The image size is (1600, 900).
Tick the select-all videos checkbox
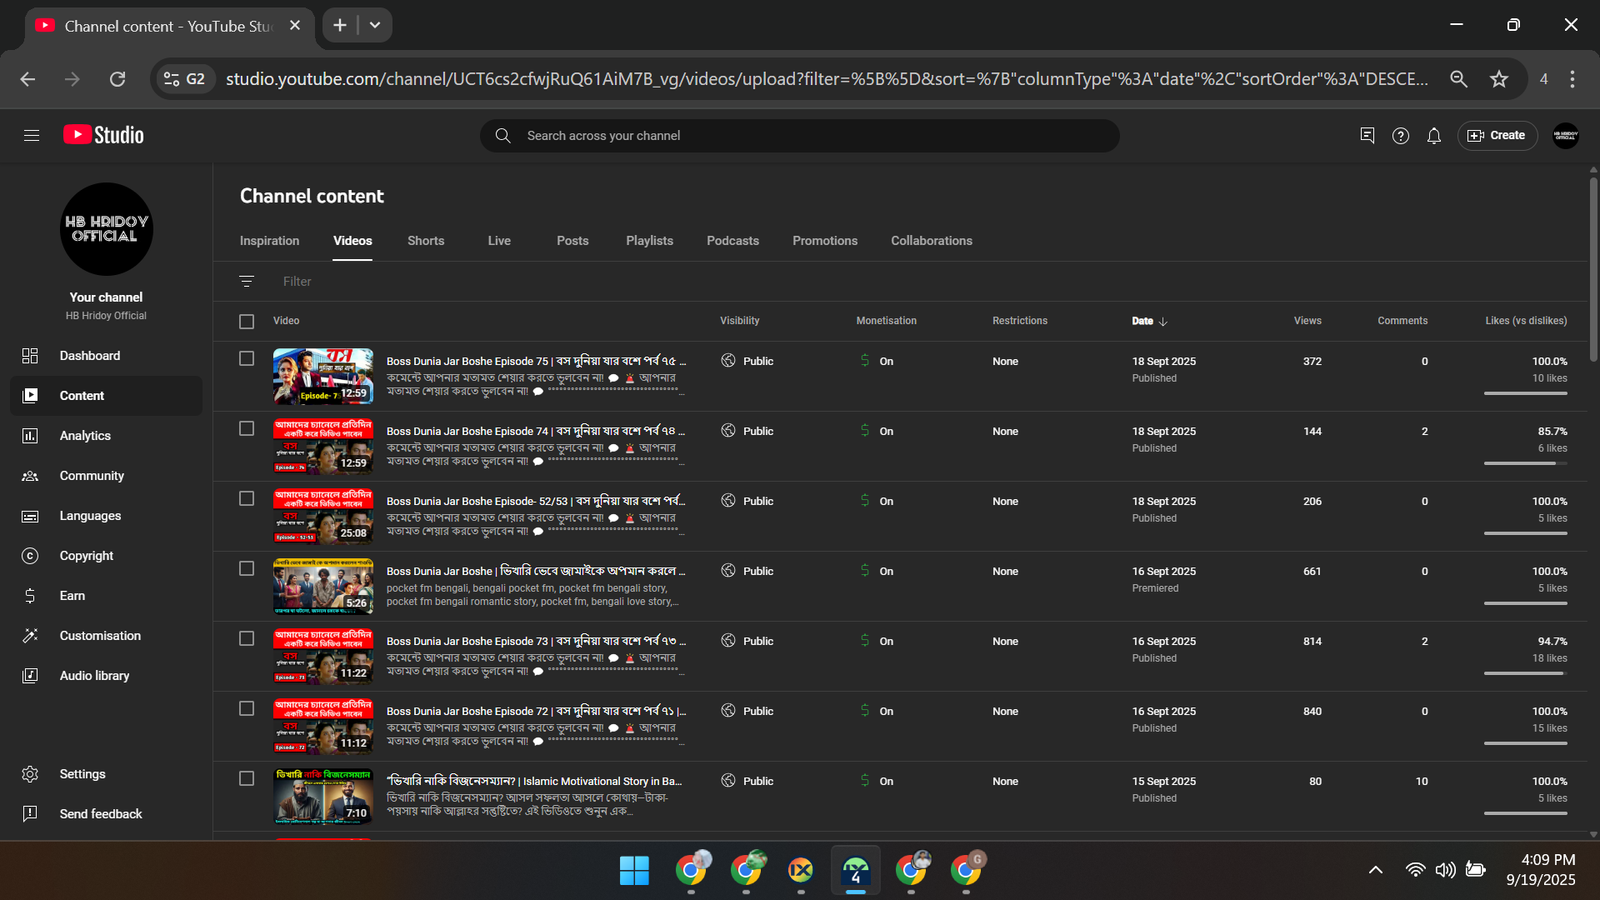click(247, 321)
